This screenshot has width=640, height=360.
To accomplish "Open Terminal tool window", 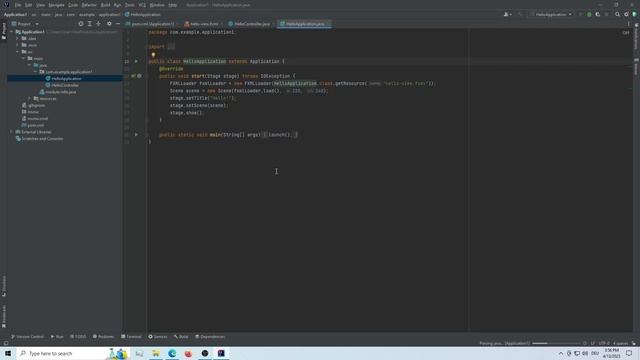I will click(x=131, y=336).
